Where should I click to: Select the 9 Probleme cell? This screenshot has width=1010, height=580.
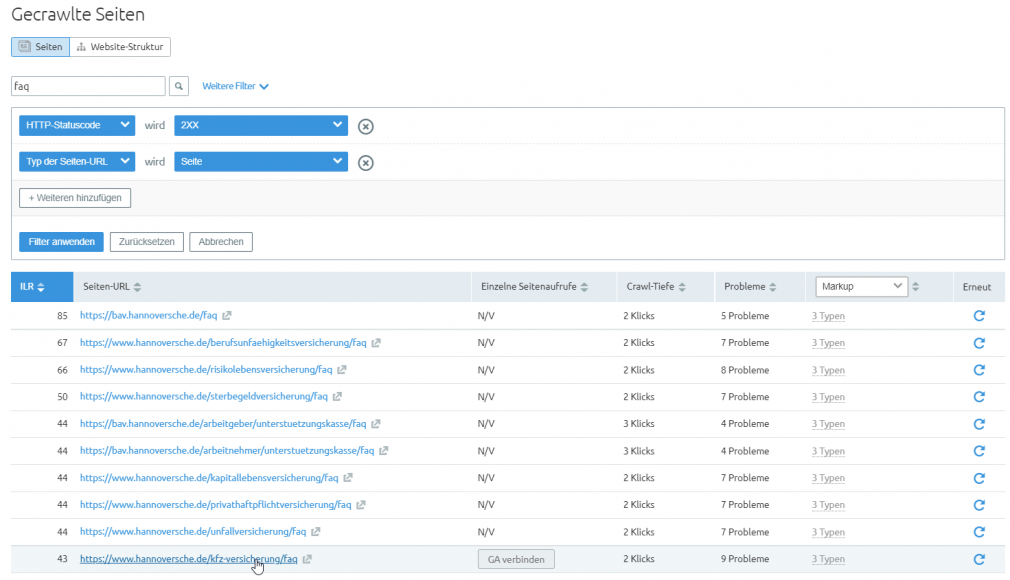(x=745, y=559)
